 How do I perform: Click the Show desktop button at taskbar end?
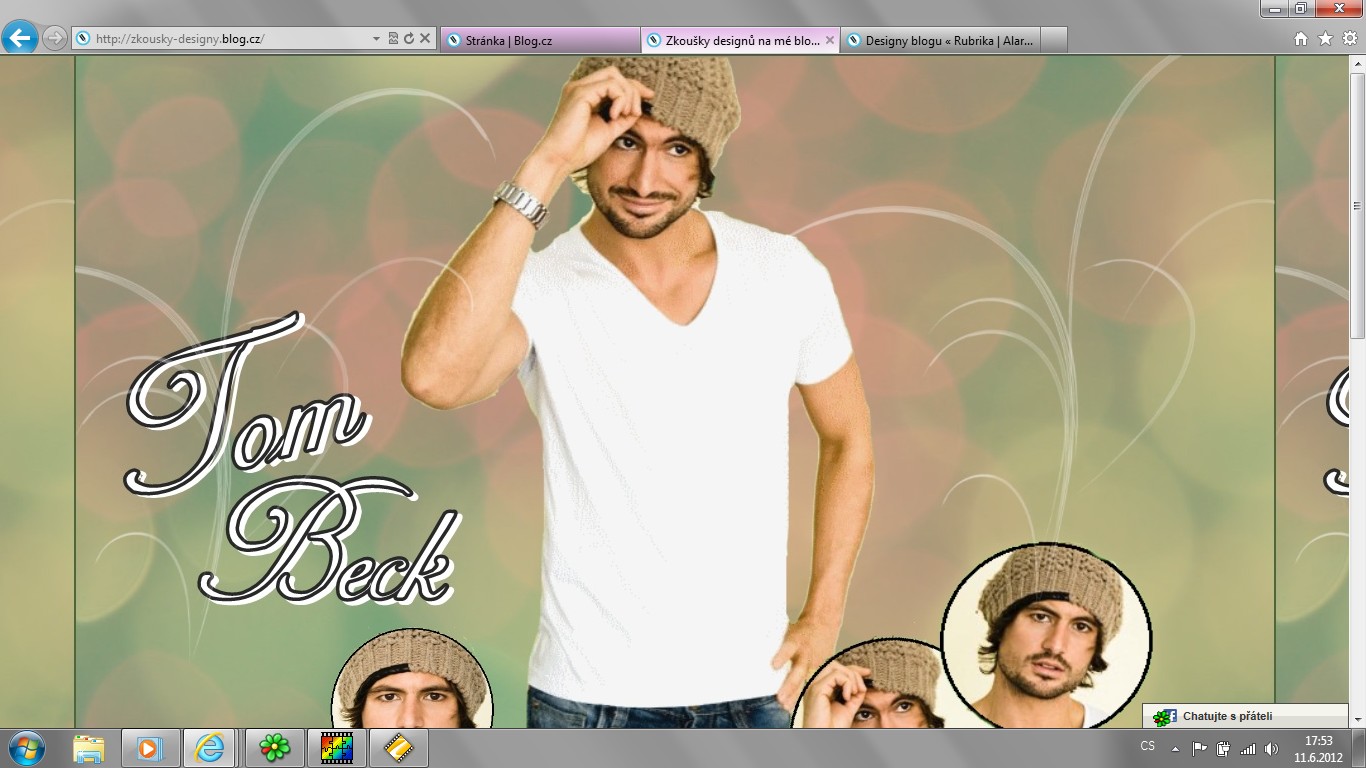(1359, 749)
